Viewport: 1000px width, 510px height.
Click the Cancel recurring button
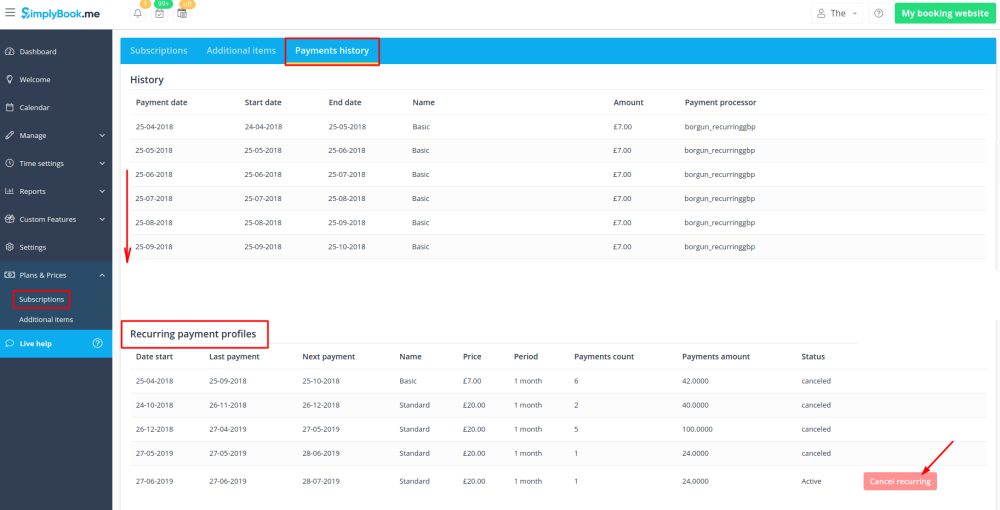(x=900, y=481)
